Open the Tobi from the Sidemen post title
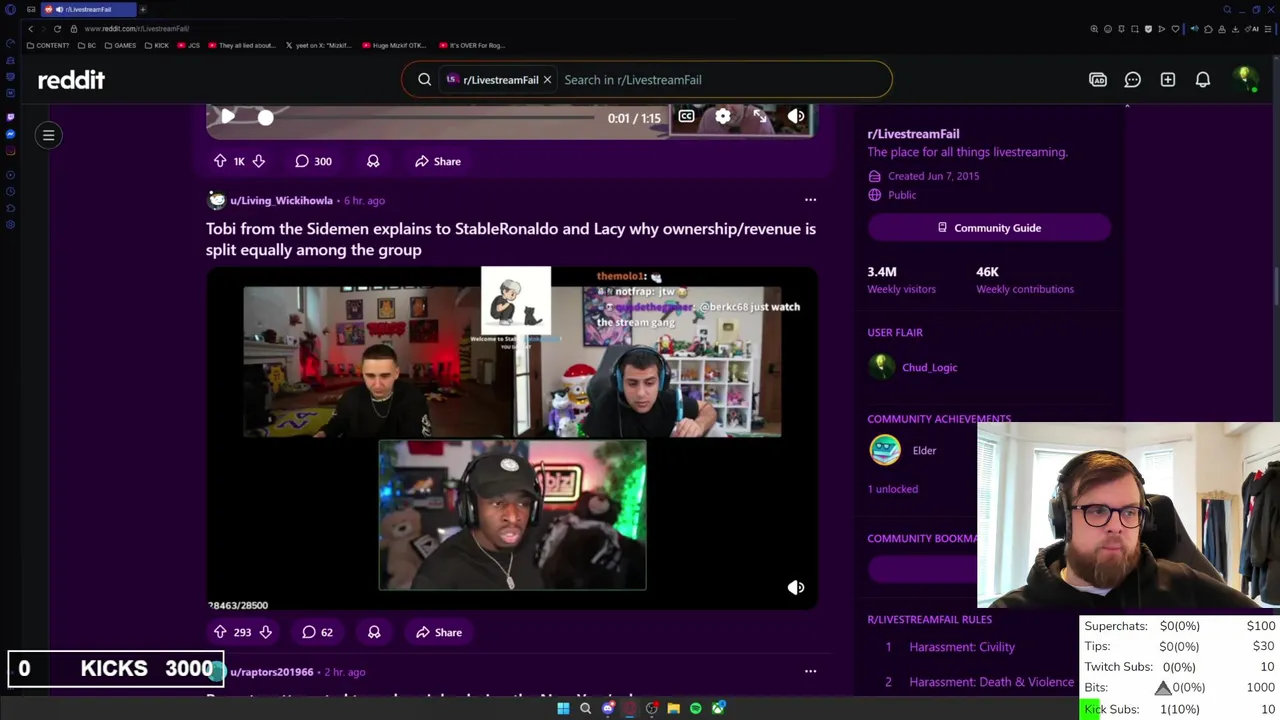 (x=511, y=239)
